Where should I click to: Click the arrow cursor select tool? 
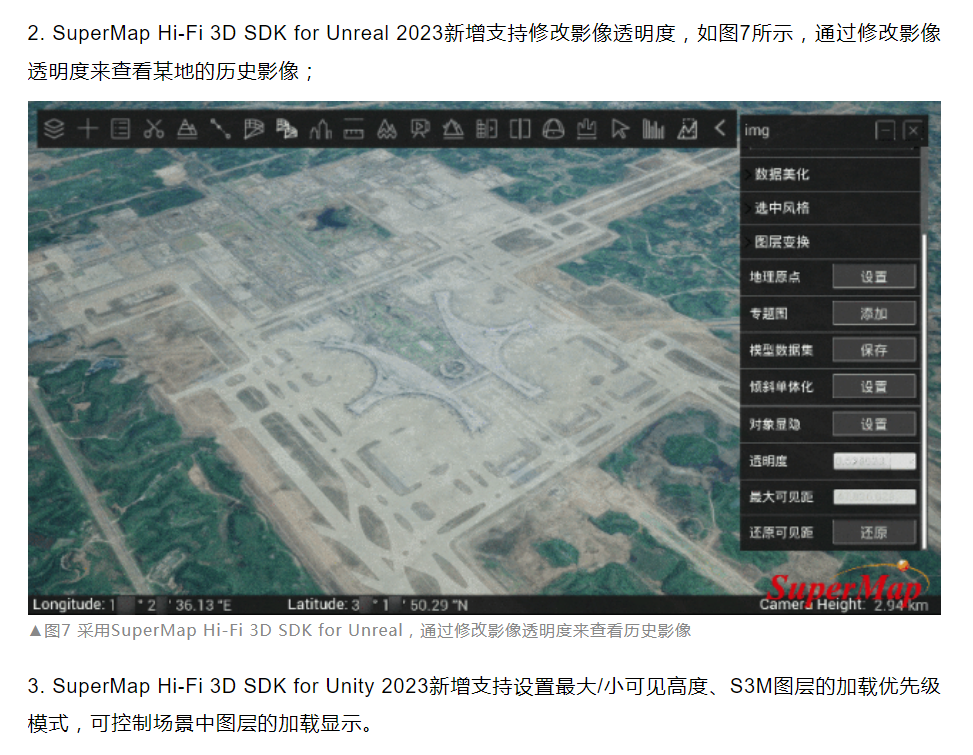coord(620,129)
